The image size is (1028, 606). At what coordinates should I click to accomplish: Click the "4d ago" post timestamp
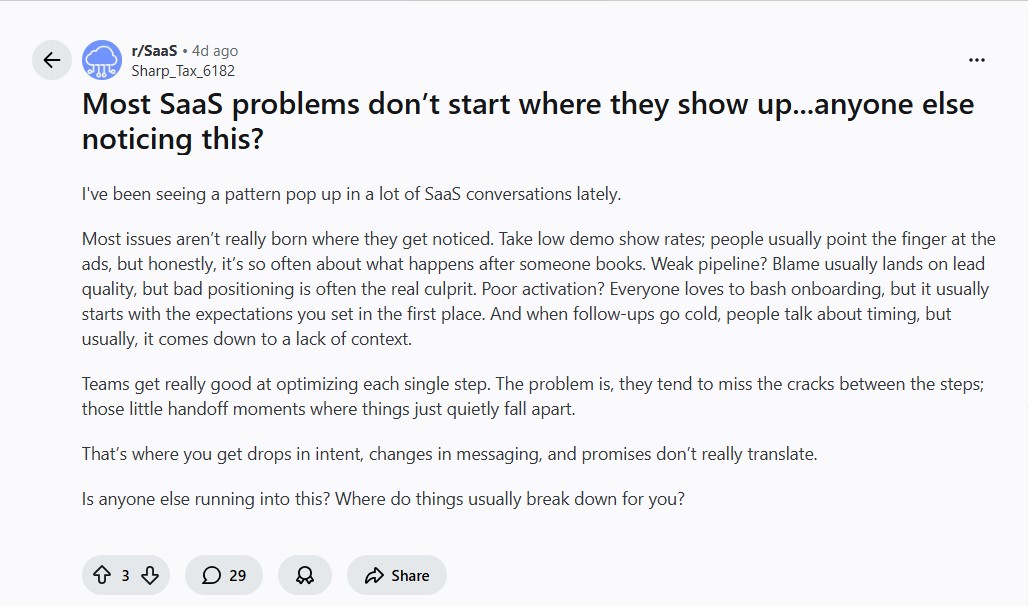point(215,50)
